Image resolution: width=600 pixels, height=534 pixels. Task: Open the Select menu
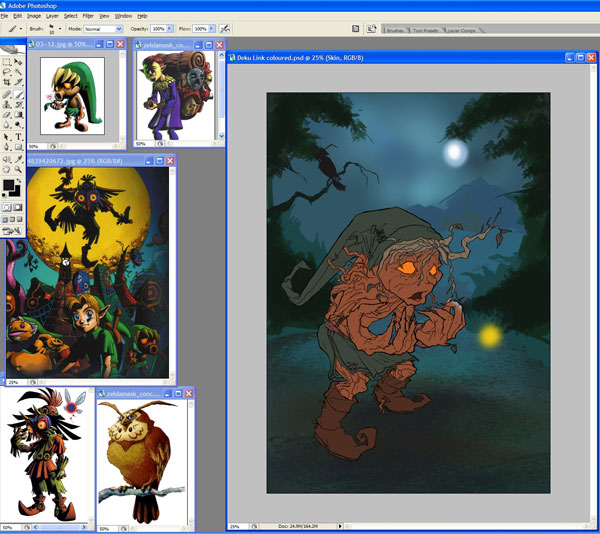pos(71,16)
